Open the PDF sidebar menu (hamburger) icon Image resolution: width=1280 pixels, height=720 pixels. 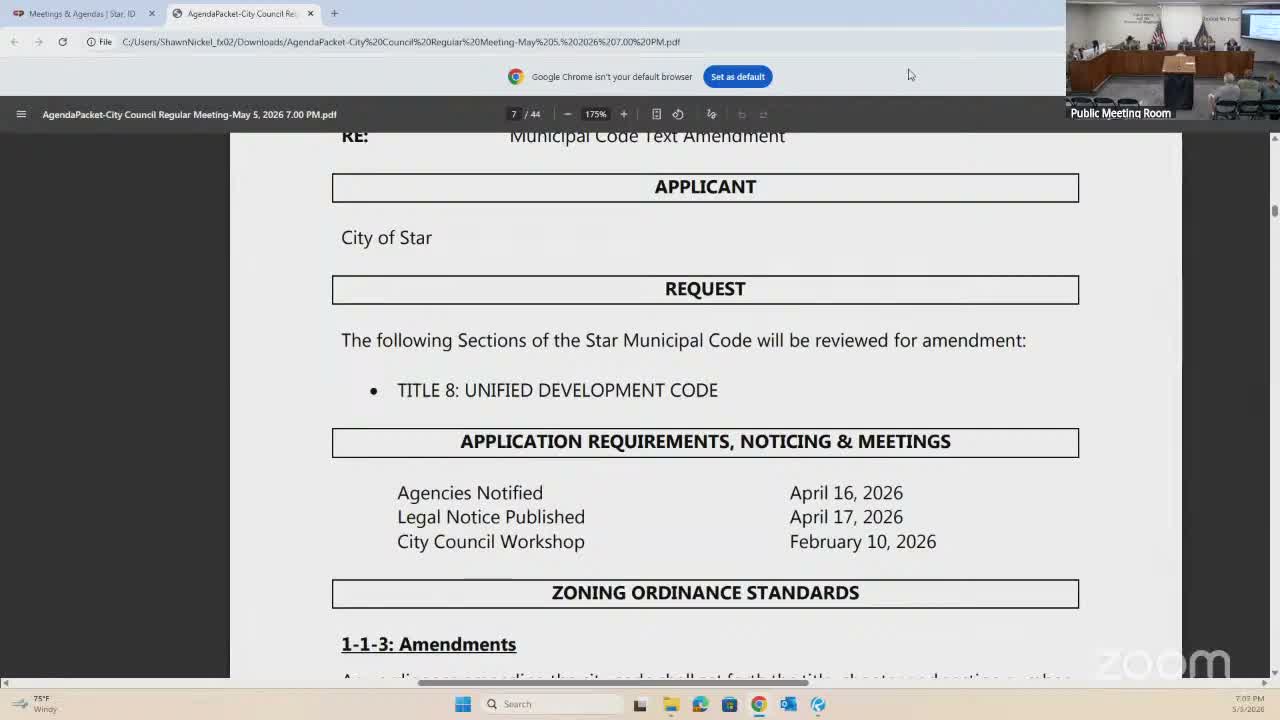pos(21,114)
